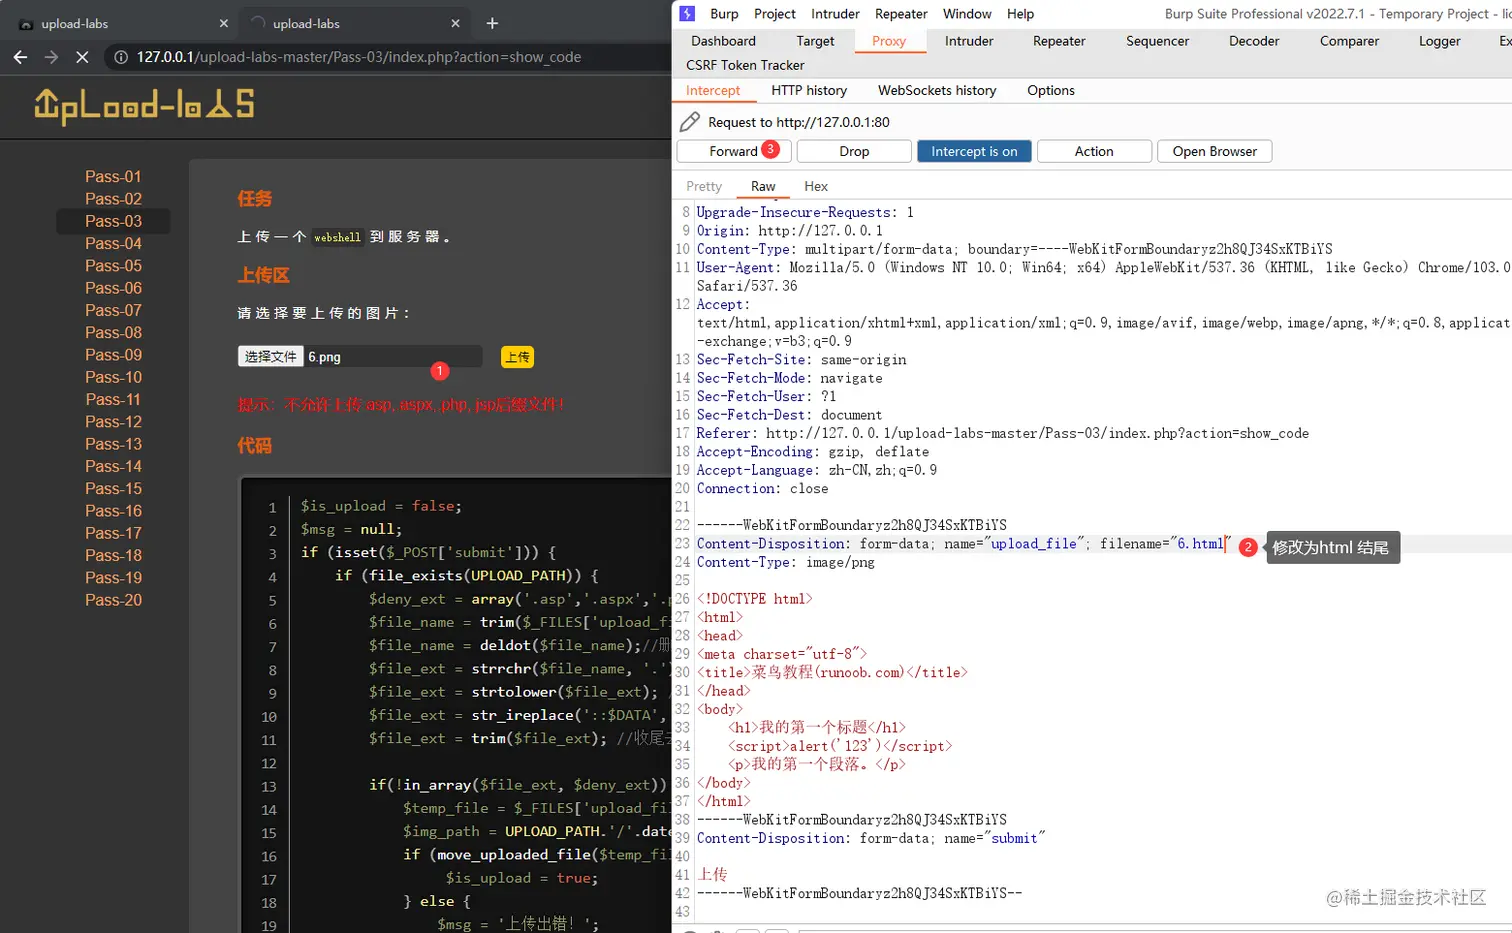Click the Upgrade-Insecure-Requests: 1 header line
1512x933 pixels.
tap(805, 212)
